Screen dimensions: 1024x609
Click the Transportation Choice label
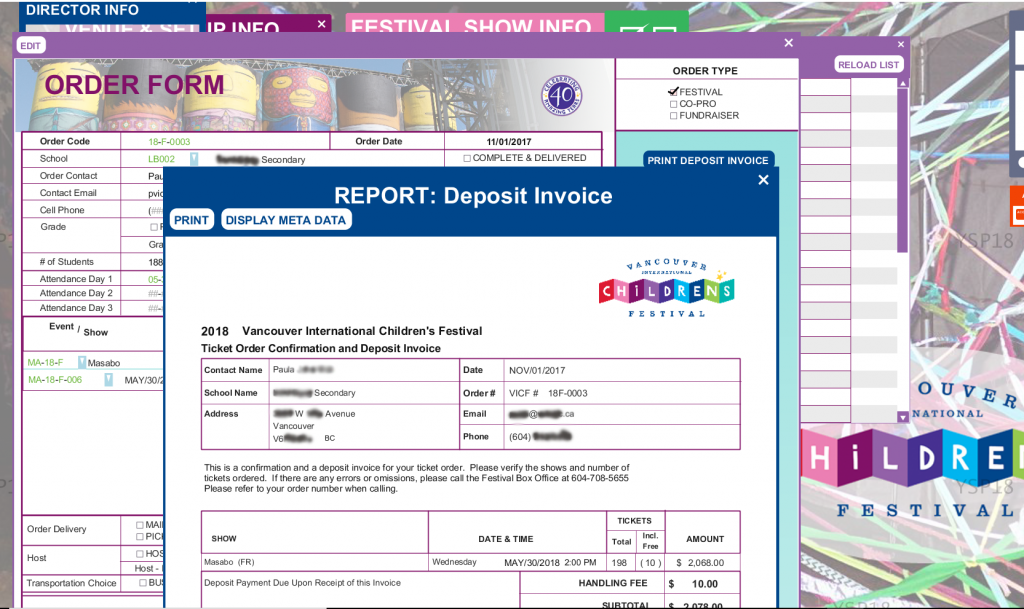tap(71, 583)
